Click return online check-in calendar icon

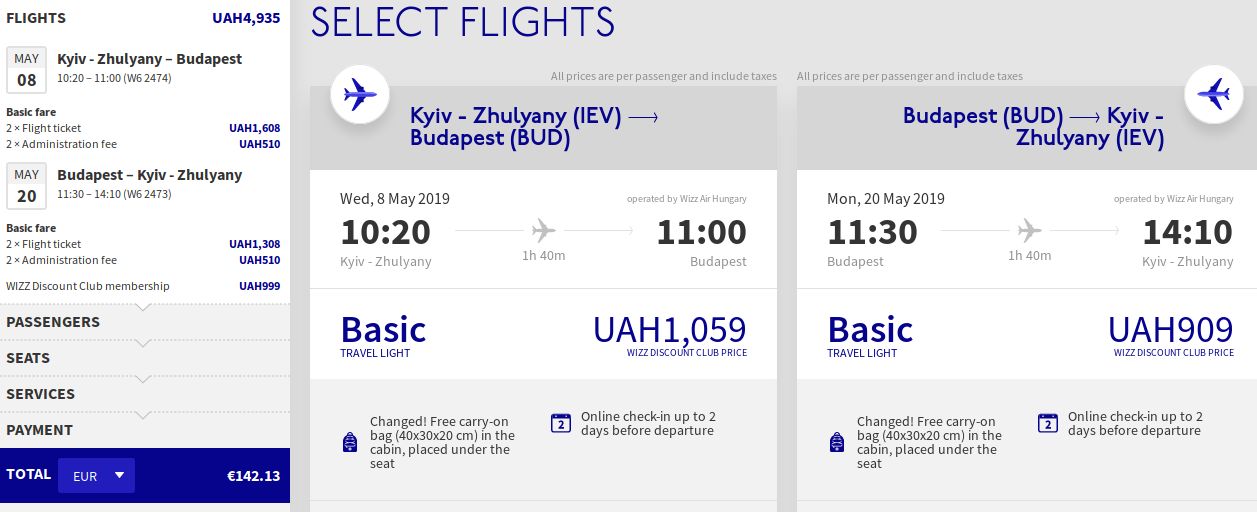pos(1048,423)
